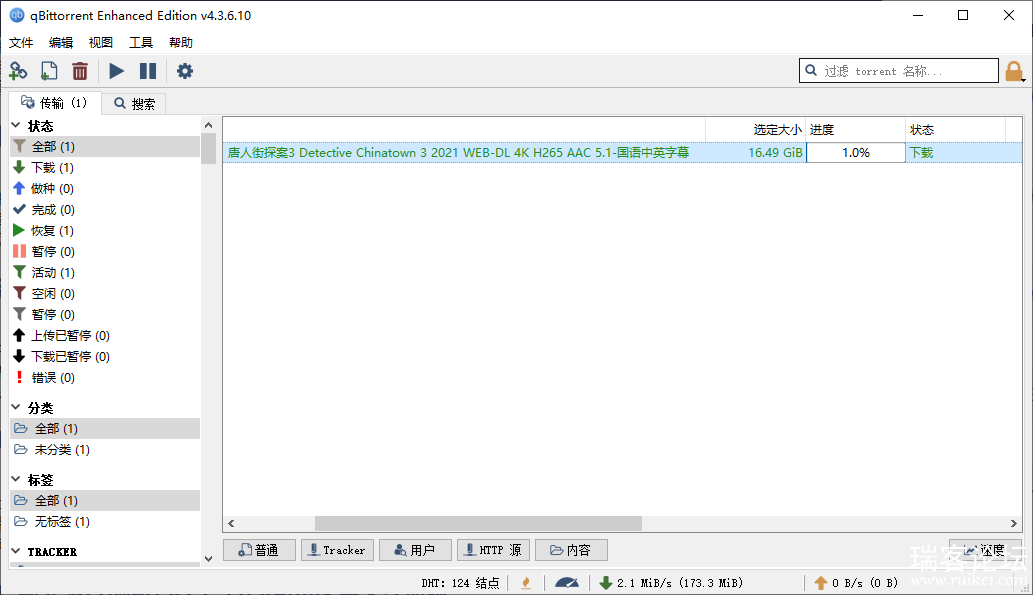Sort by 状态 column header
Viewport: 1033px width, 595px height.
(955, 130)
